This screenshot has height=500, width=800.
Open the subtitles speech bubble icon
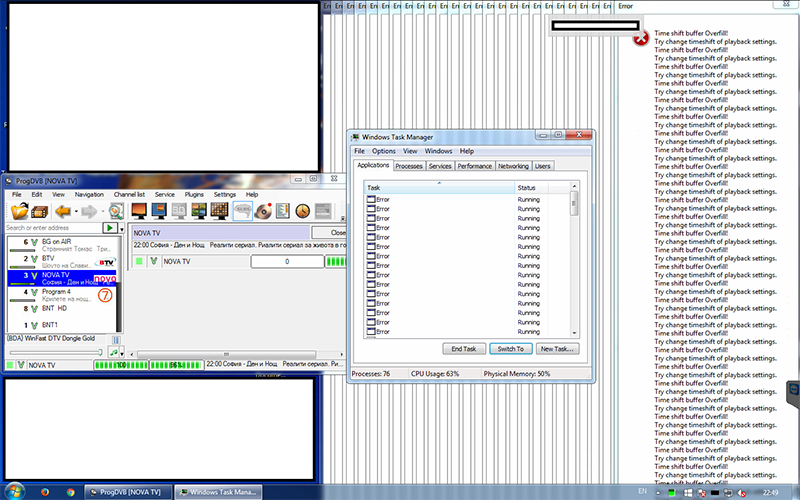coord(242,211)
